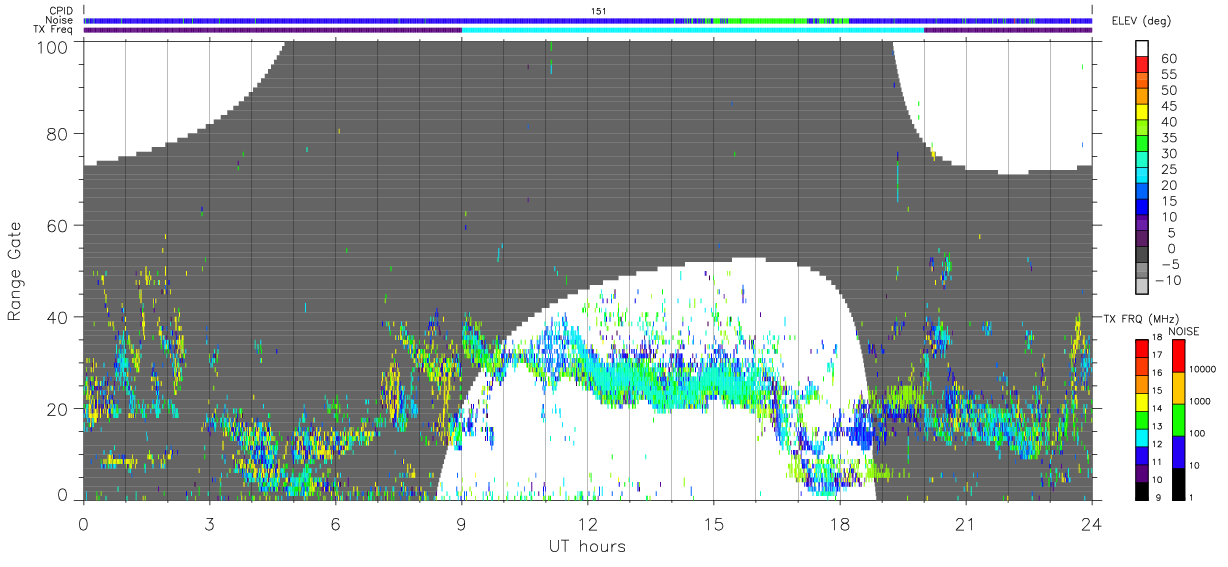Pick the red 55–60 segment of ELEV color bar
This screenshot has width=1228, height=567.
pos(1143,66)
